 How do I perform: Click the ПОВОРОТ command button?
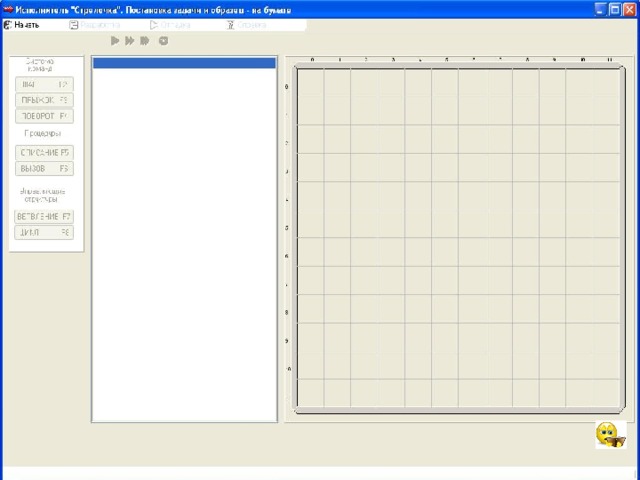44,116
